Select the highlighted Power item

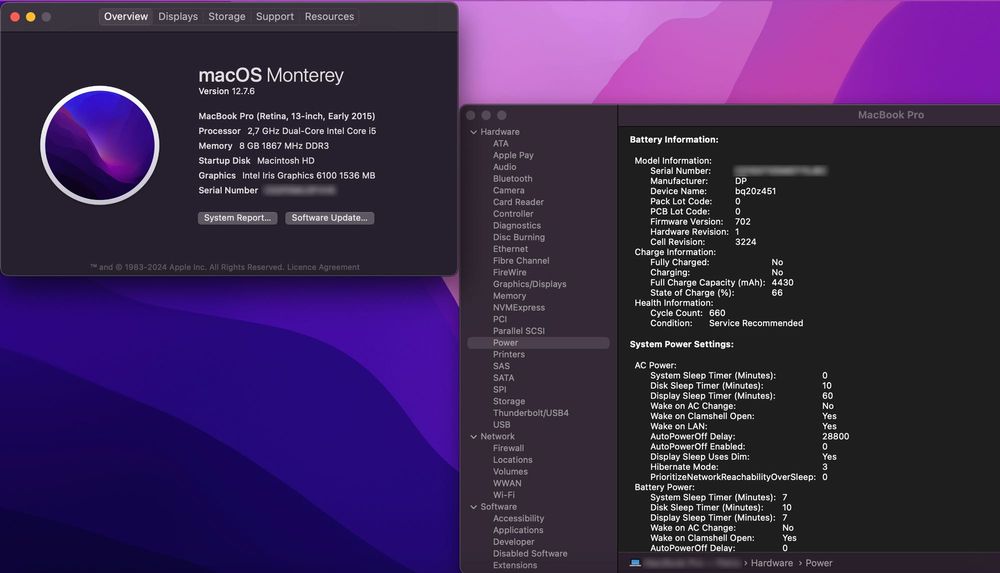click(538, 343)
